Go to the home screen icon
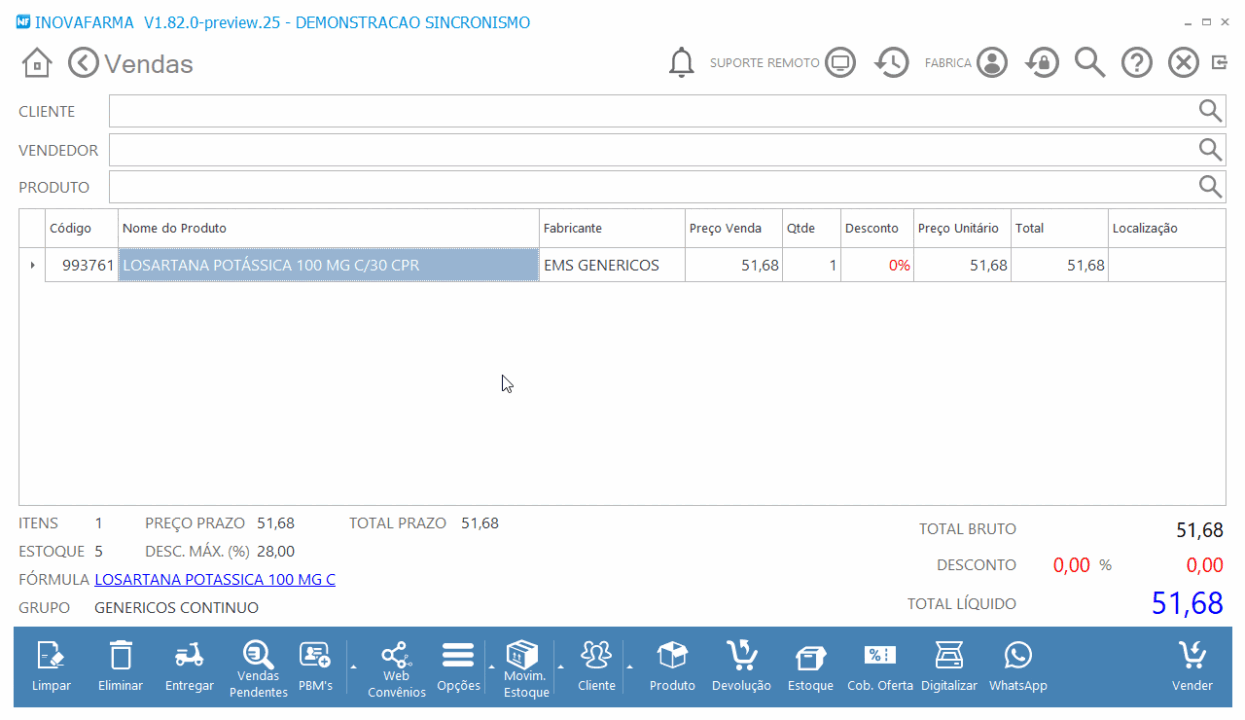Image resolution: width=1245 pixels, height=720 pixels. tap(37, 63)
